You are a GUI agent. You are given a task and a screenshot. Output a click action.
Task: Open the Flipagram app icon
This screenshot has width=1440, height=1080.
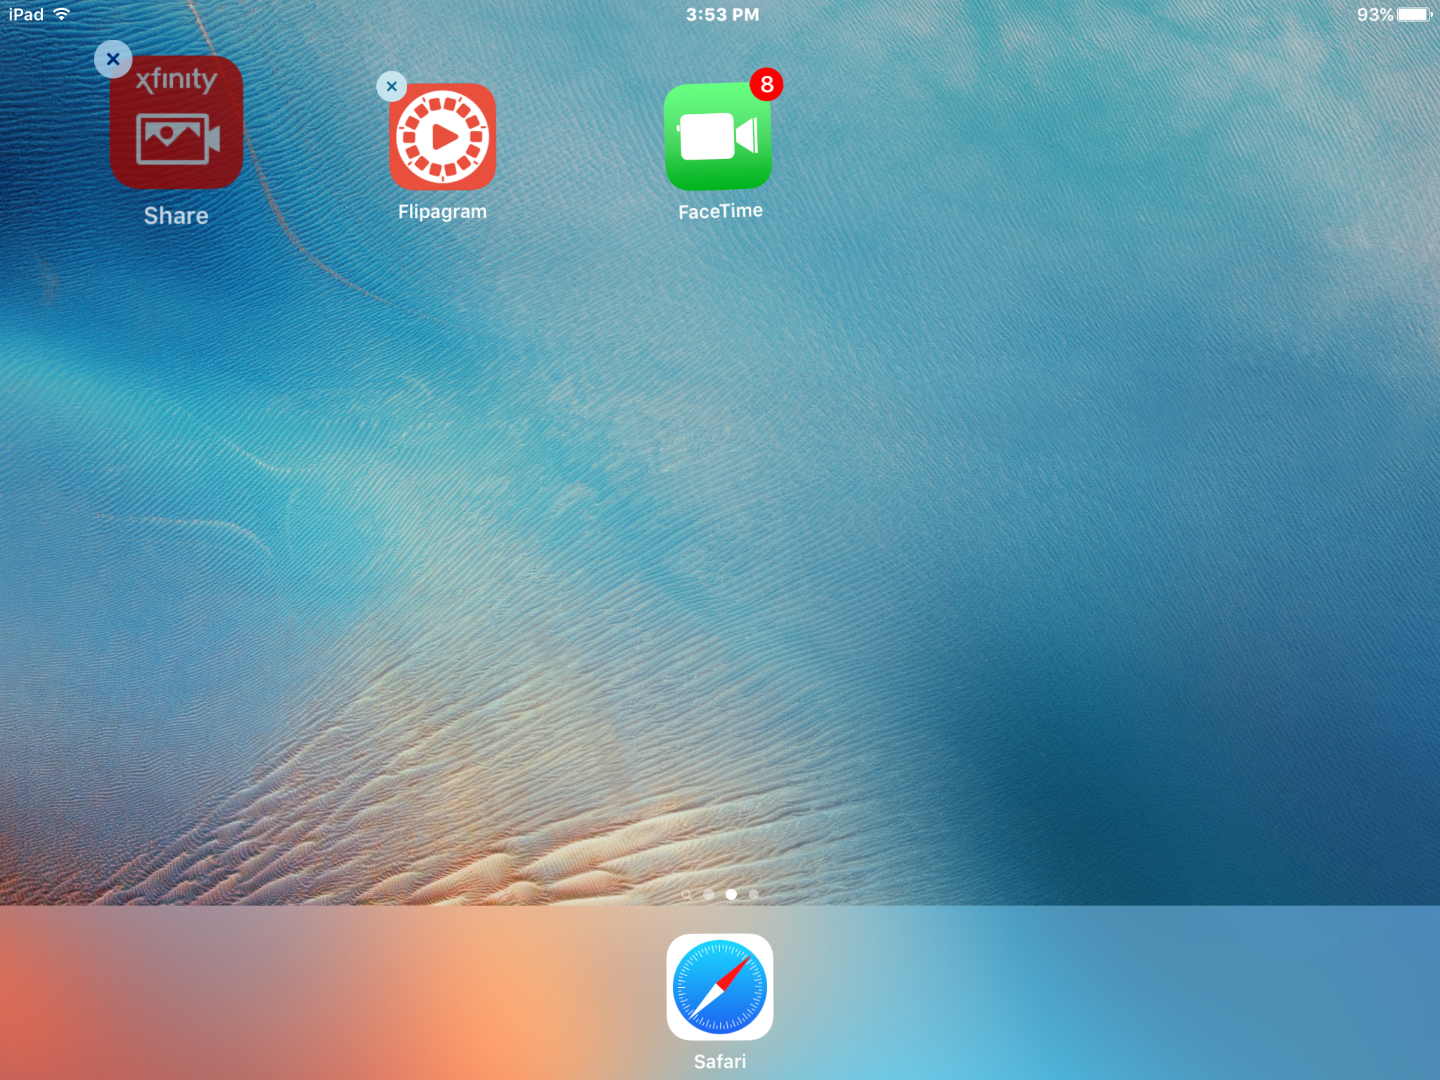442,137
